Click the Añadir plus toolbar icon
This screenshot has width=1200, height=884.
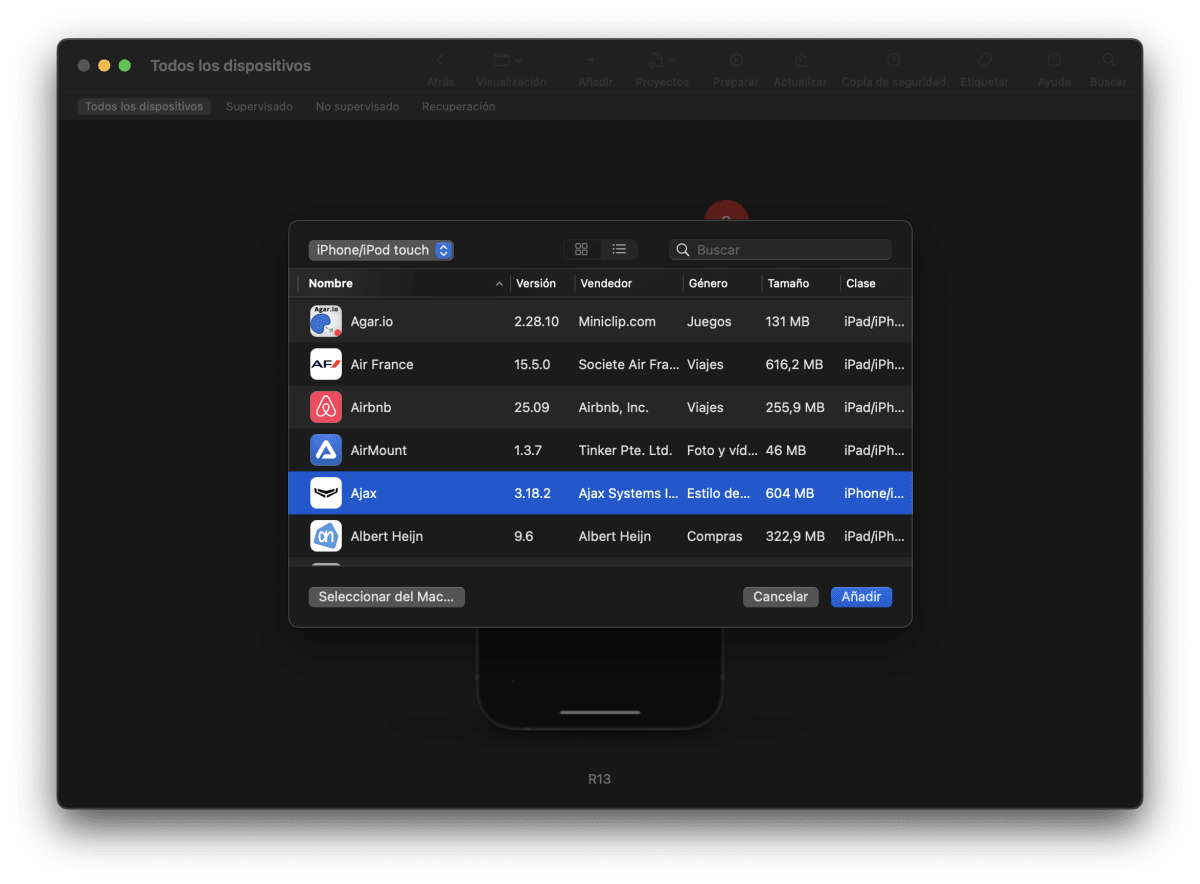click(x=592, y=61)
